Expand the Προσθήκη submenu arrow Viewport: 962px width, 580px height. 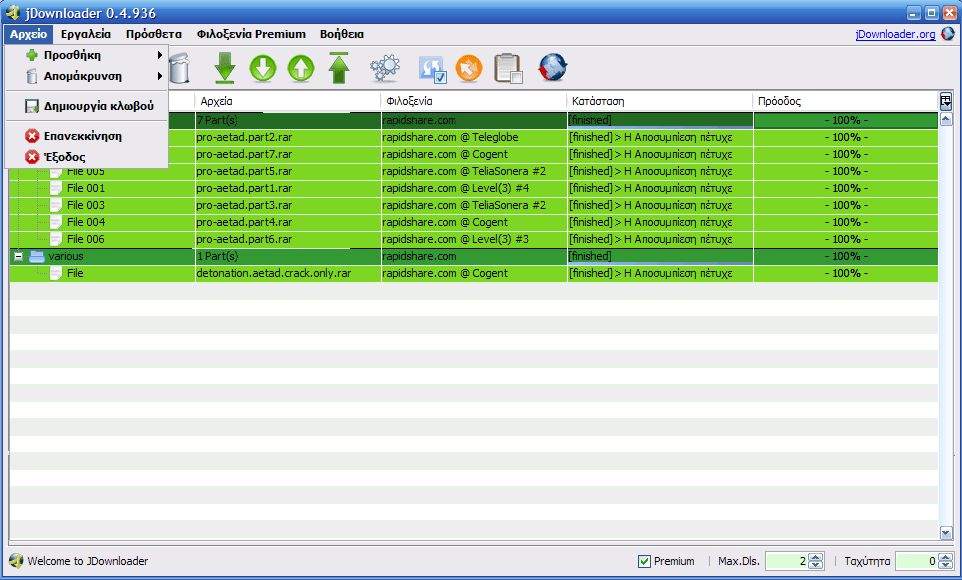(x=160, y=55)
